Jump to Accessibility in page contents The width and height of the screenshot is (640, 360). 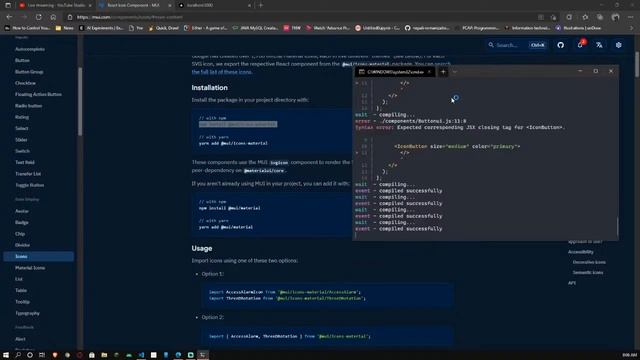[581, 252]
